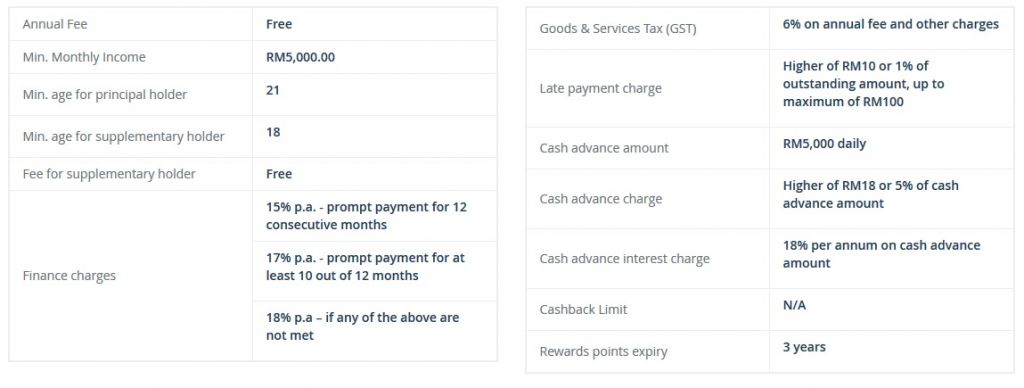This screenshot has width=1024, height=388.
Task: Select the 15% p.a. prompt payment text
Action: [366, 216]
